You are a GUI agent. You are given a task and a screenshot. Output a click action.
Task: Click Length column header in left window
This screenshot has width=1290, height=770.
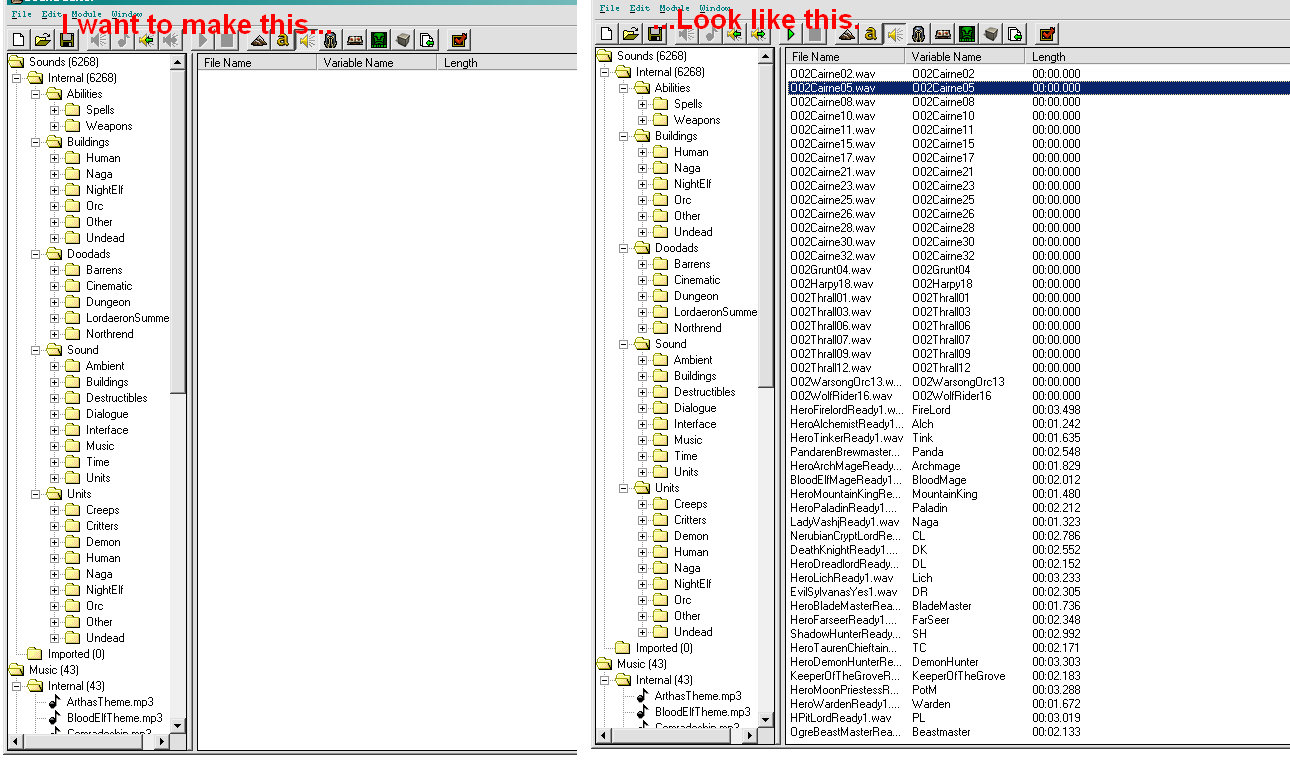[508, 63]
